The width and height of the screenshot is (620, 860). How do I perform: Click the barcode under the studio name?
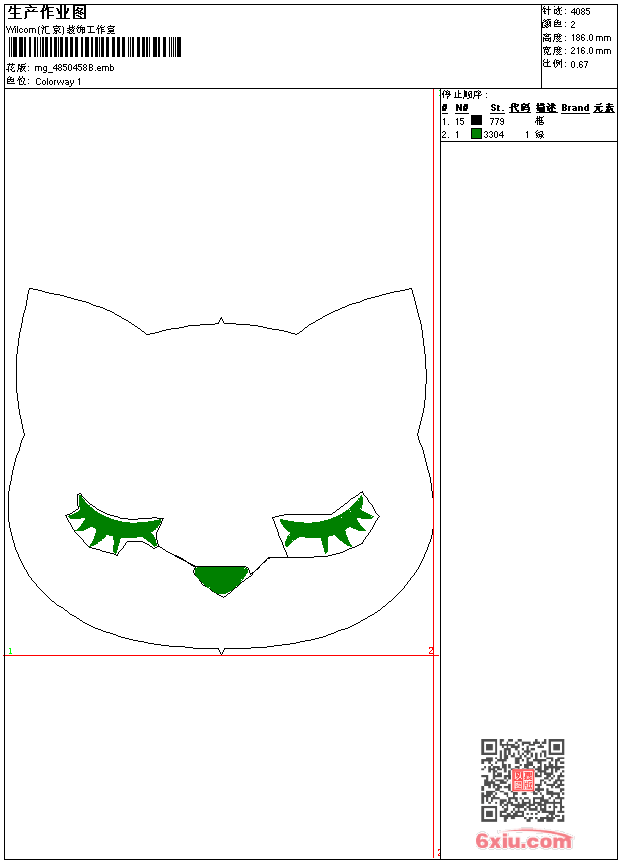[x=94, y=47]
